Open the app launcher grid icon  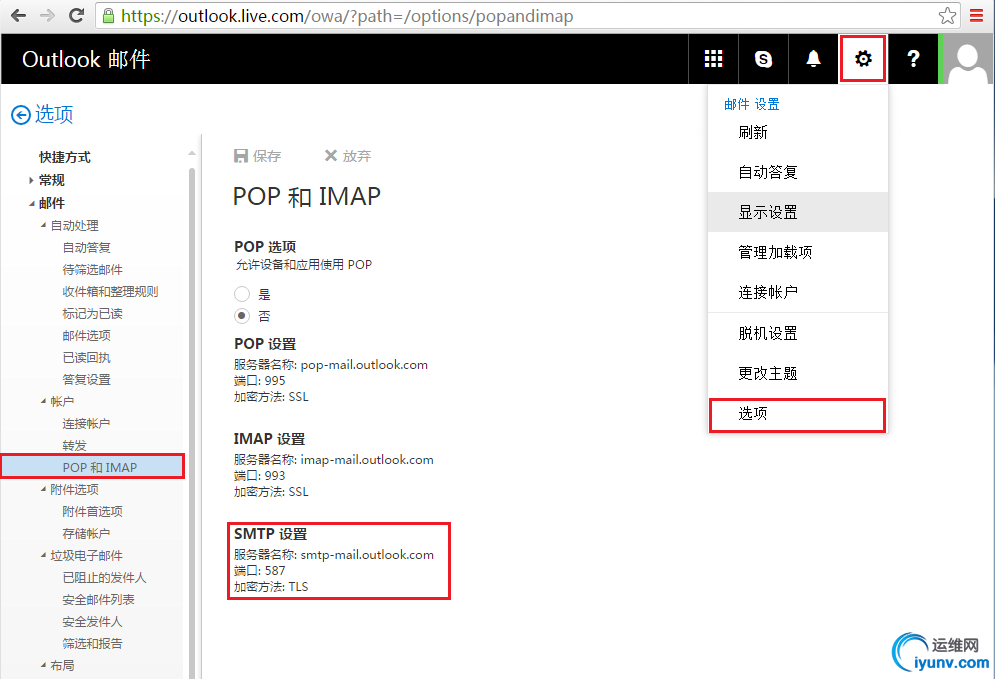tap(713, 59)
